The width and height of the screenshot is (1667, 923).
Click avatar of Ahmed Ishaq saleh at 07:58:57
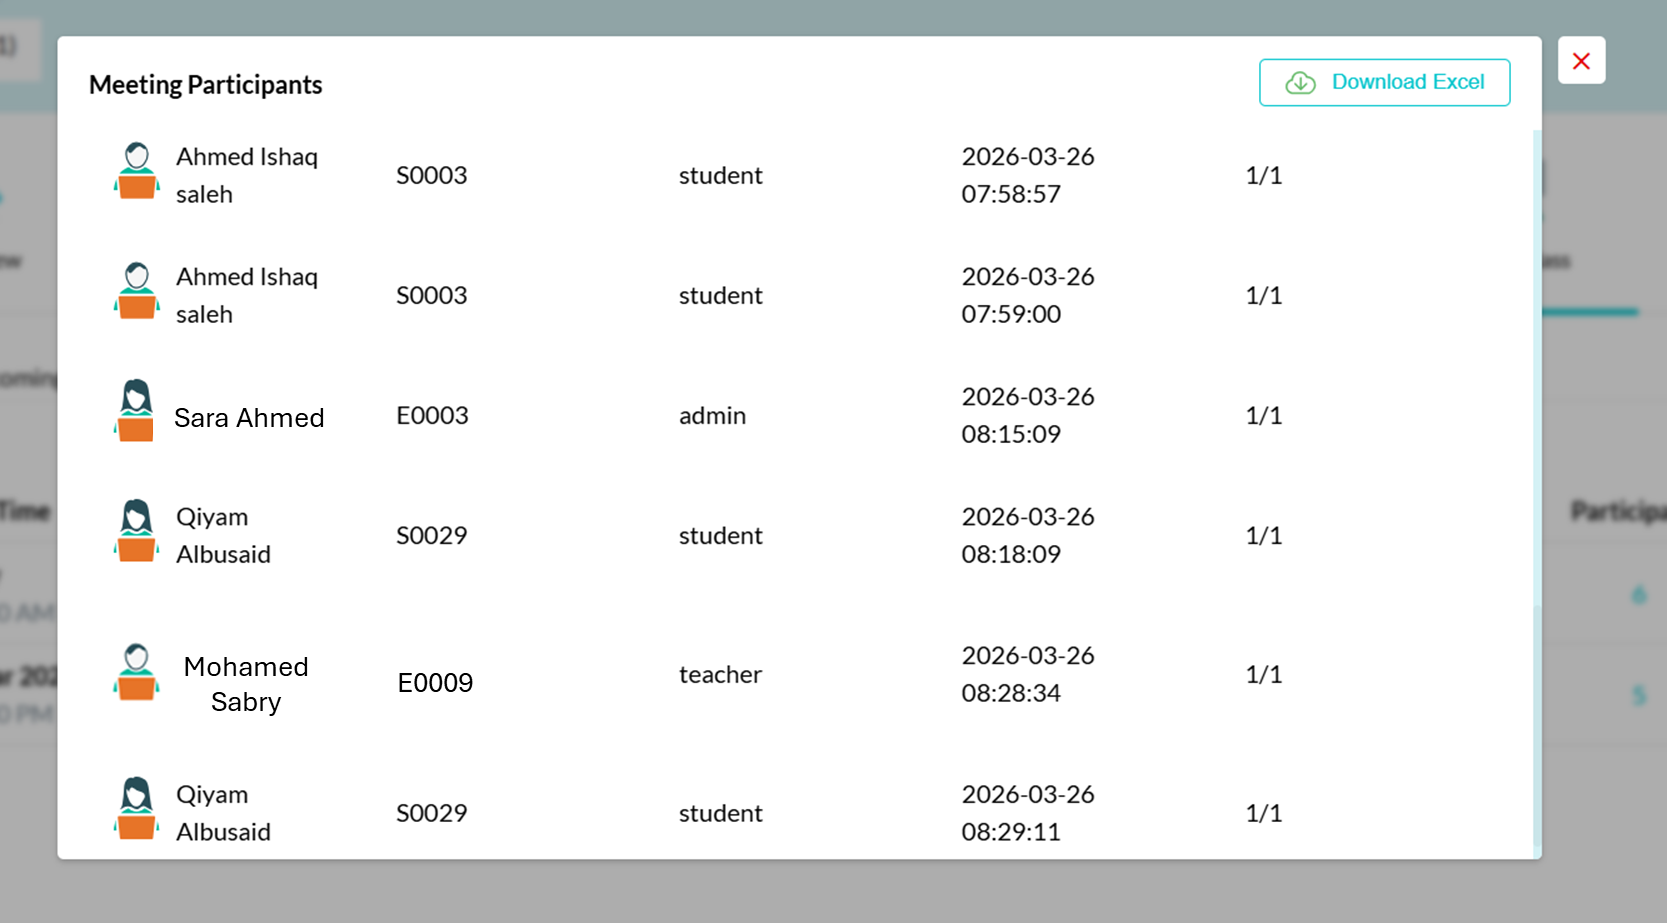tap(137, 171)
